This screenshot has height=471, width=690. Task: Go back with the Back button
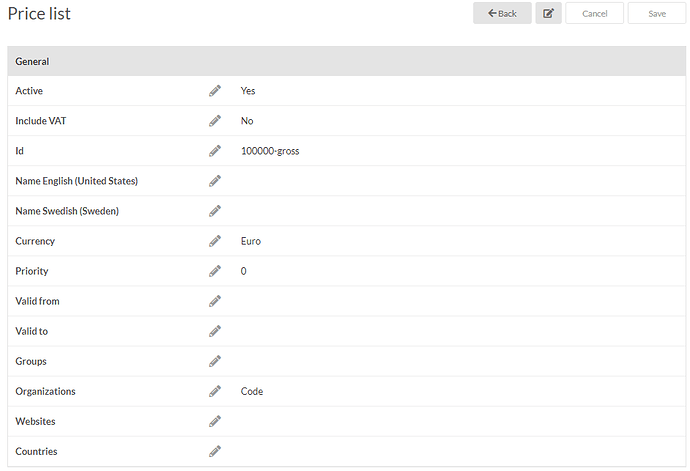tap(502, 13)
